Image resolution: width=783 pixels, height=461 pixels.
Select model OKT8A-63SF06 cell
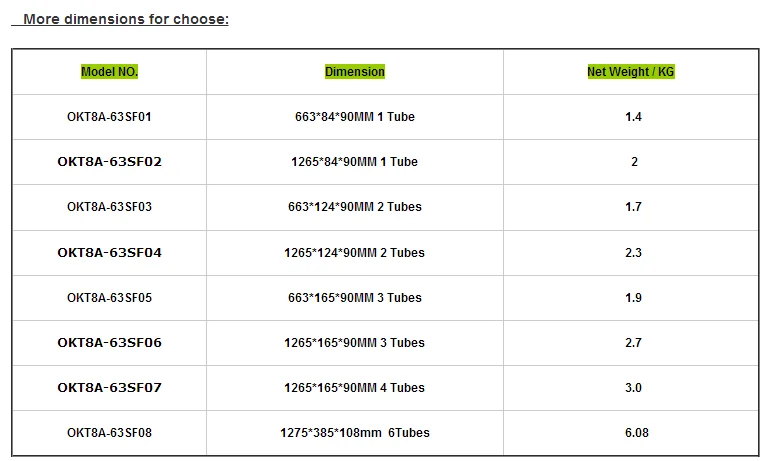[x=109, y=343]
